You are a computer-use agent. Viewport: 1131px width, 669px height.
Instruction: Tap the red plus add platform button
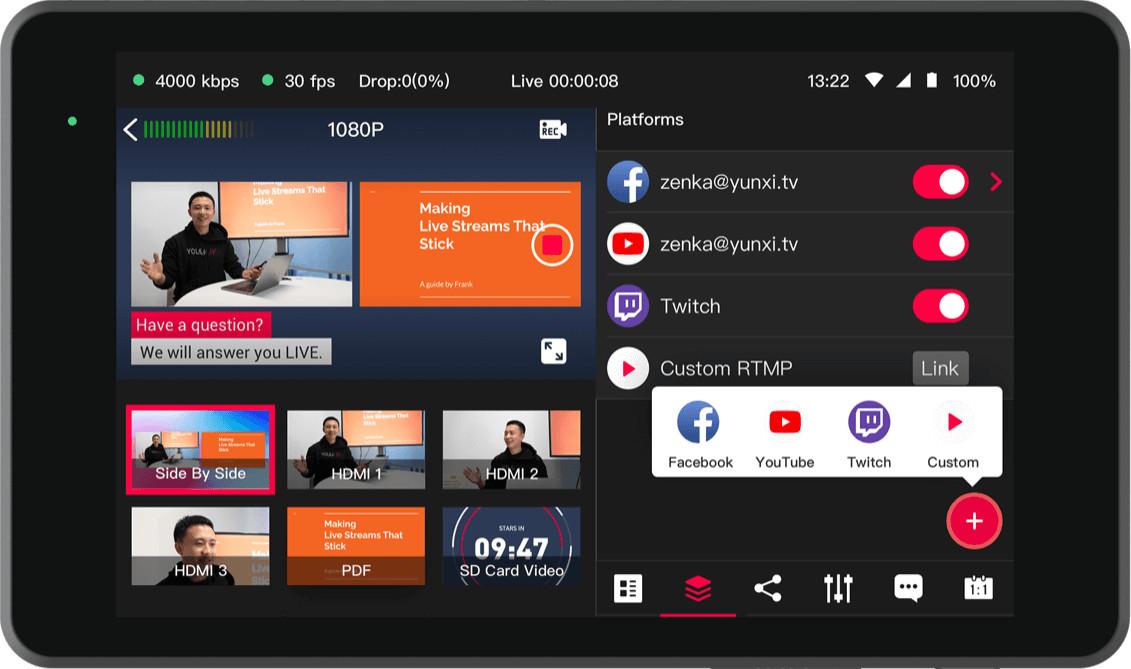point(974,521)
